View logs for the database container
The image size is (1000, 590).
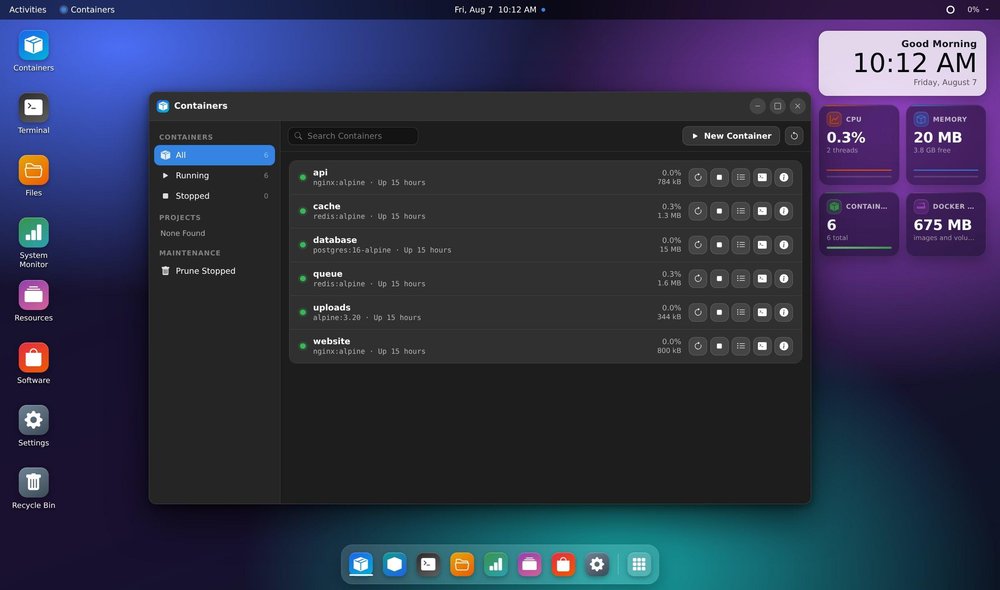[x=740, y=245]
